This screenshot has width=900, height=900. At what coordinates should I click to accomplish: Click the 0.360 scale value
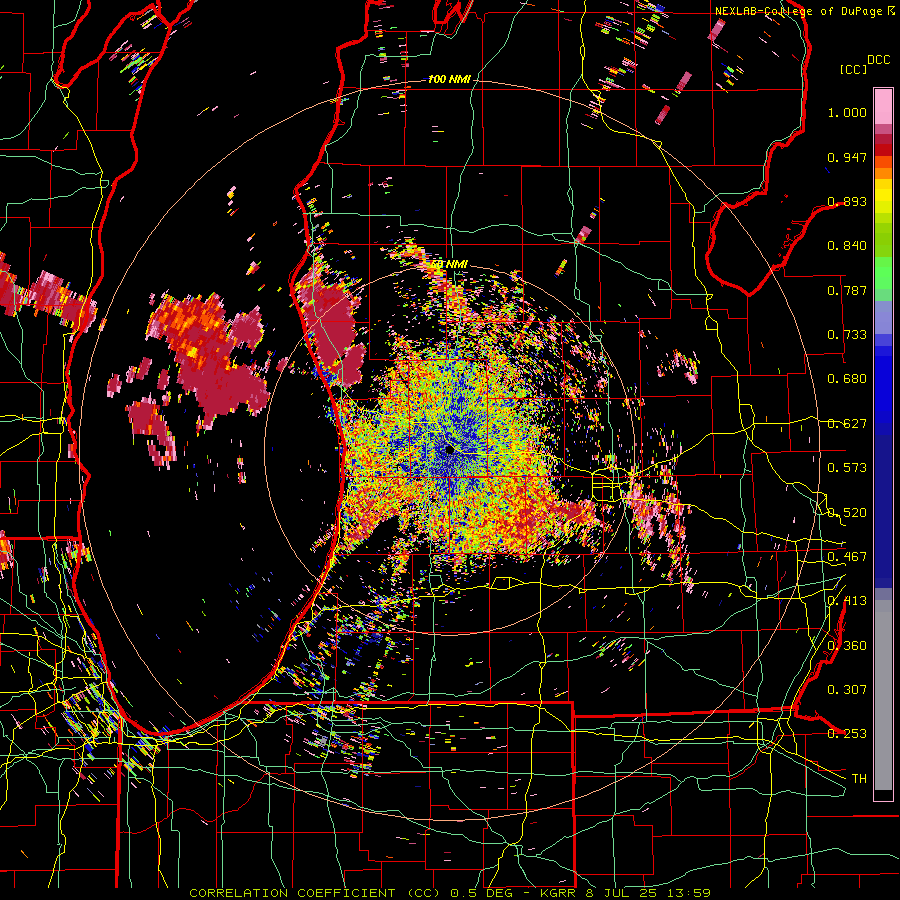(x=847, y=646)
